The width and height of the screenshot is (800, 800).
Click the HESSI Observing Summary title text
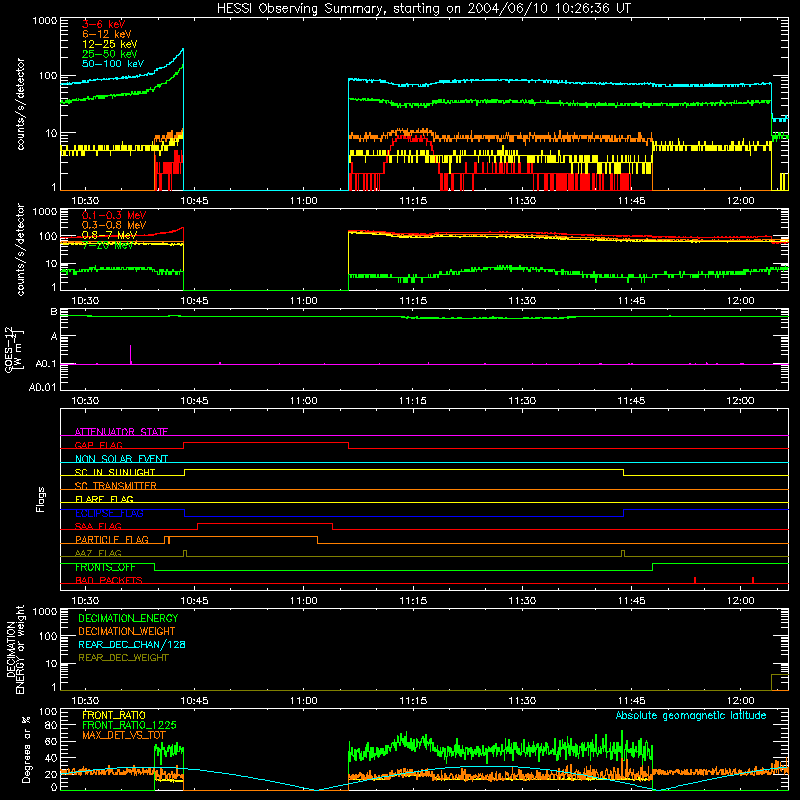[423, 9]
